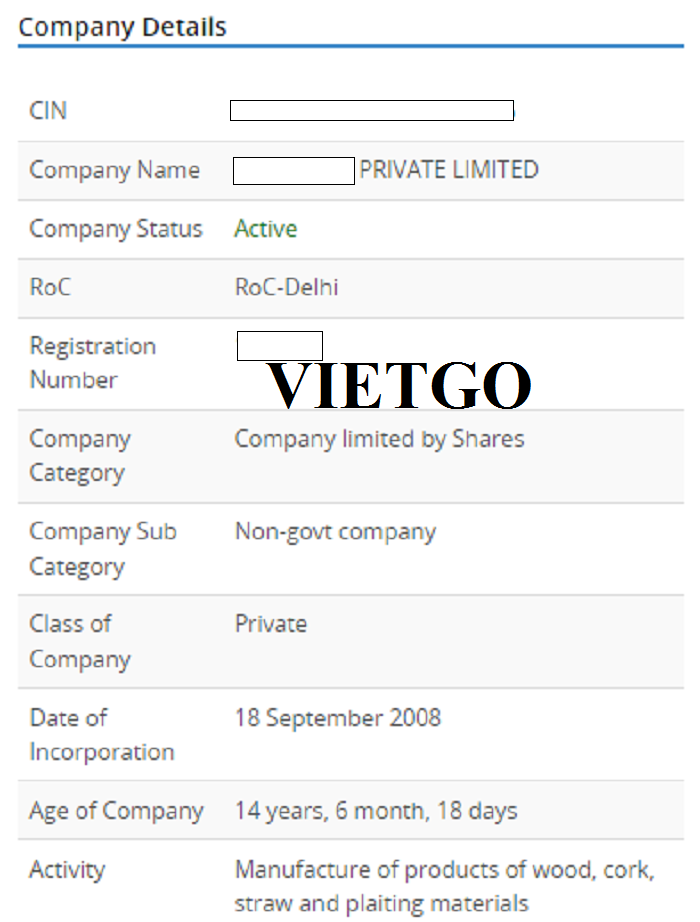
Task: Click the 14 years age value
Action: 376,811
